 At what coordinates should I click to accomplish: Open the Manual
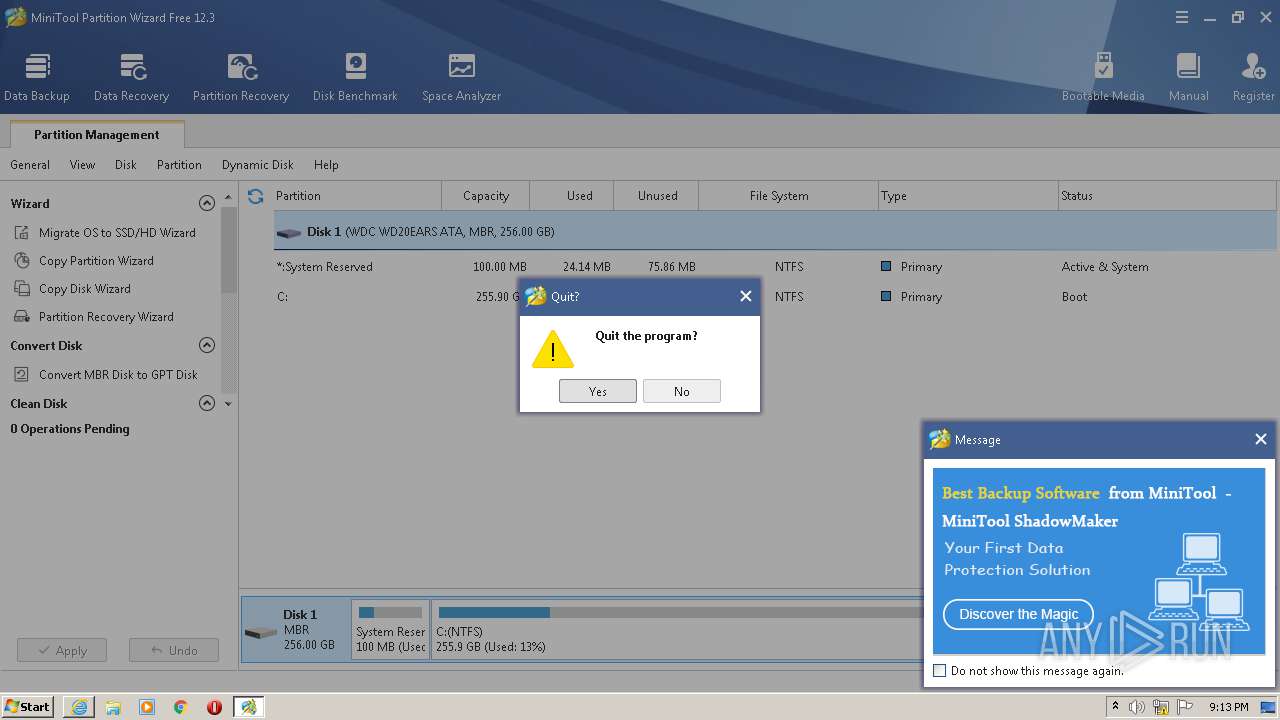(x=1188, y=77)
